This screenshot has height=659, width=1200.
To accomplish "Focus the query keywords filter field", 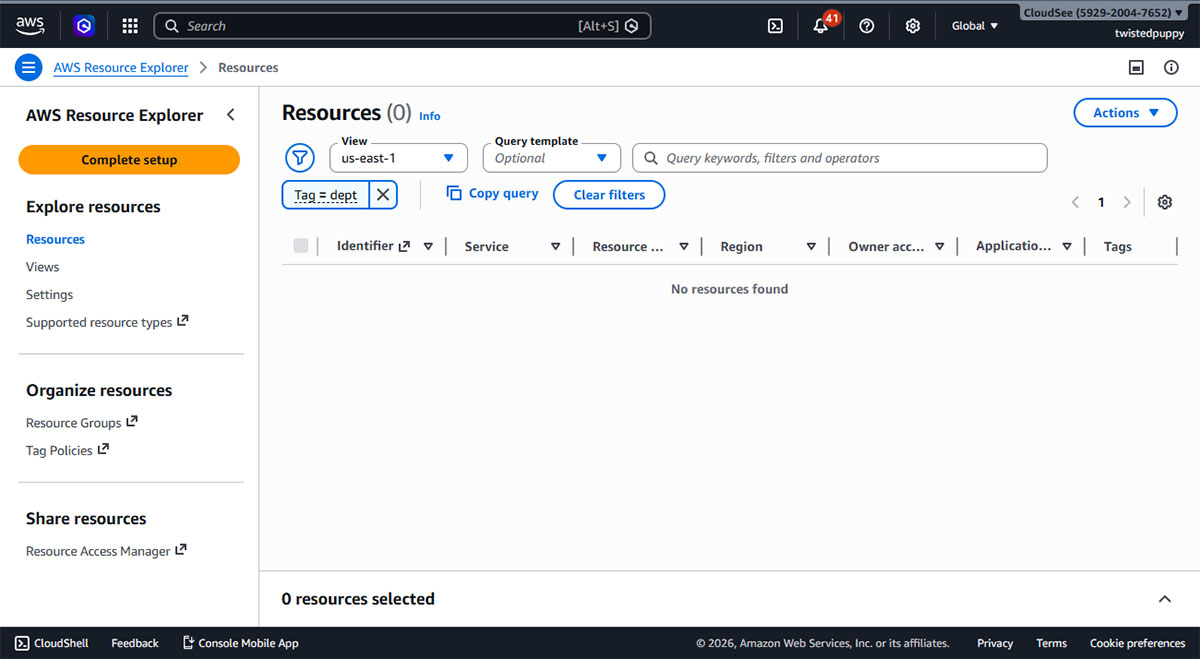I will pyautogui.click(x=840, y=158).
